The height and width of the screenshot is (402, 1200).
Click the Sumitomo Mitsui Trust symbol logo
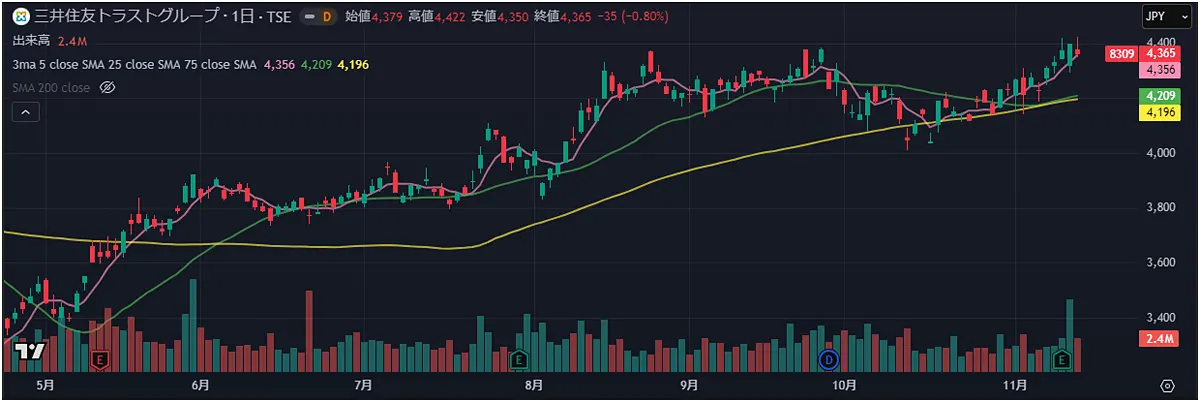point(19,17)
